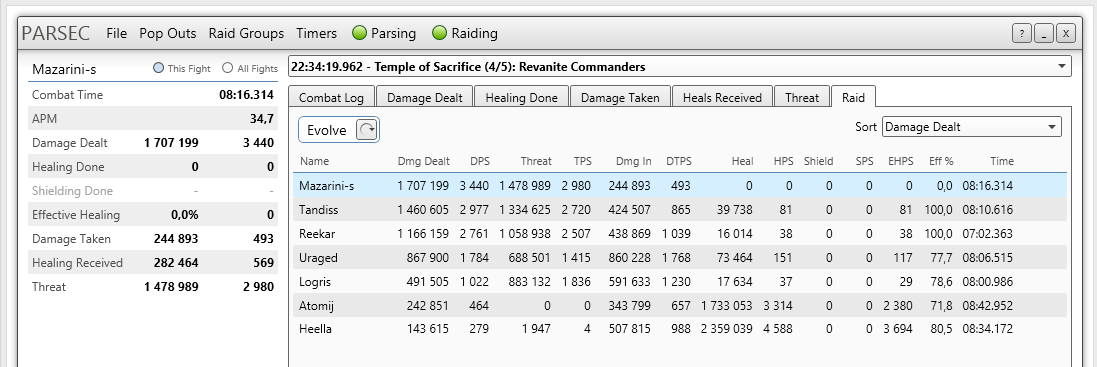Open the fight selection dropdown
The image size is (1097, 367).
click(x=679, y=67)
